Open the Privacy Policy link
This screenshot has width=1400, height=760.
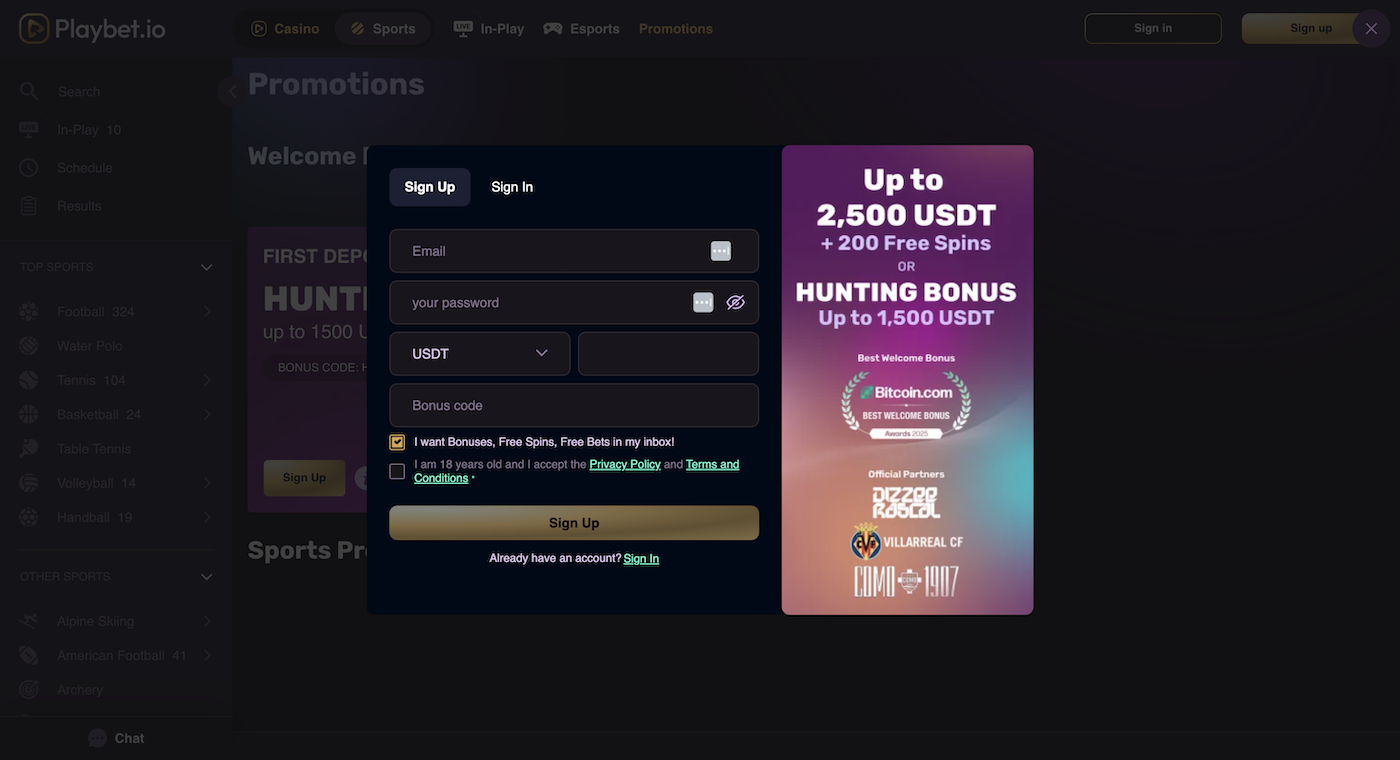click(x=625, y=462)
